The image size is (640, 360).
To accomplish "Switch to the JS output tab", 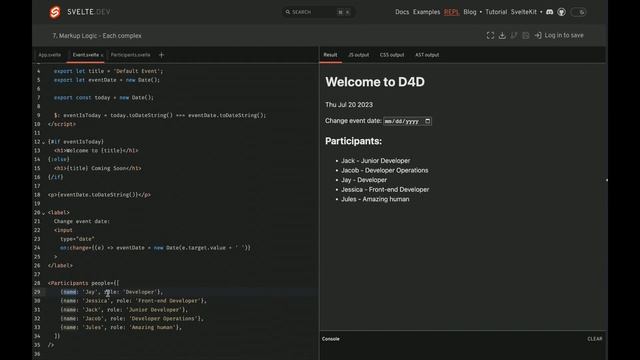I will pyautogui.click(x=358, y=55).
